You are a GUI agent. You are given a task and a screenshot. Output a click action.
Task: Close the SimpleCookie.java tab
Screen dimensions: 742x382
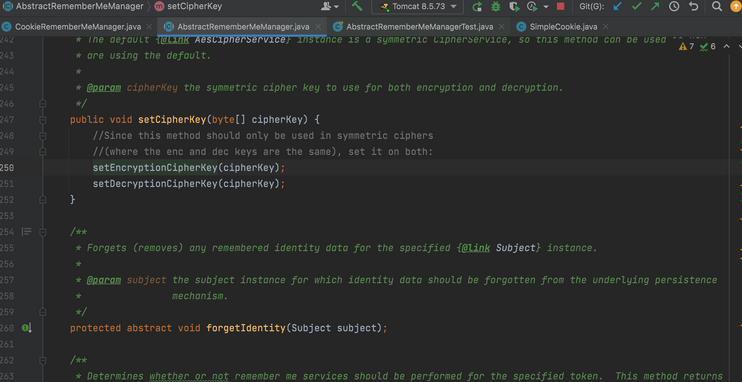point(606,27)
